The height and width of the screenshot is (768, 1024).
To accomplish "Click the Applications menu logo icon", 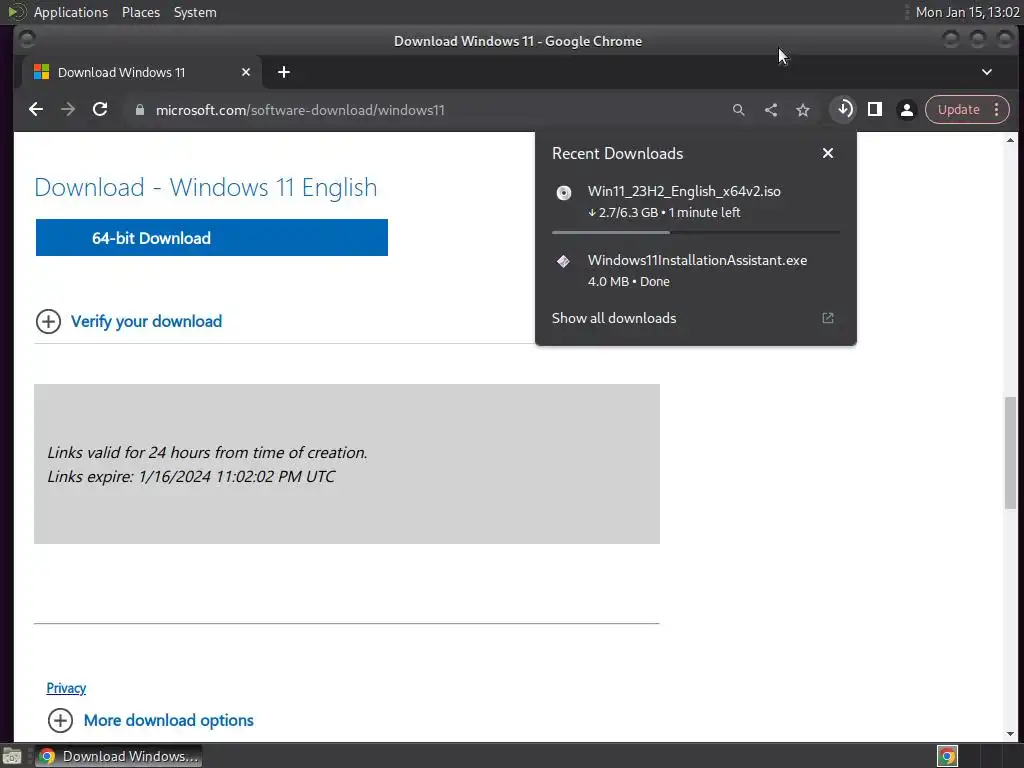I will coord(16,12).
